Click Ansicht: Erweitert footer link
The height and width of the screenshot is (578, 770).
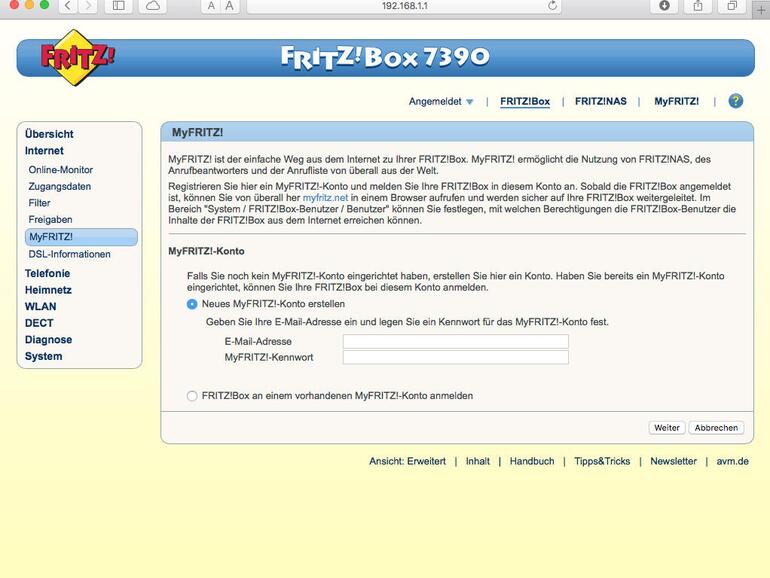pyautogui.click(x=408, y=462)
